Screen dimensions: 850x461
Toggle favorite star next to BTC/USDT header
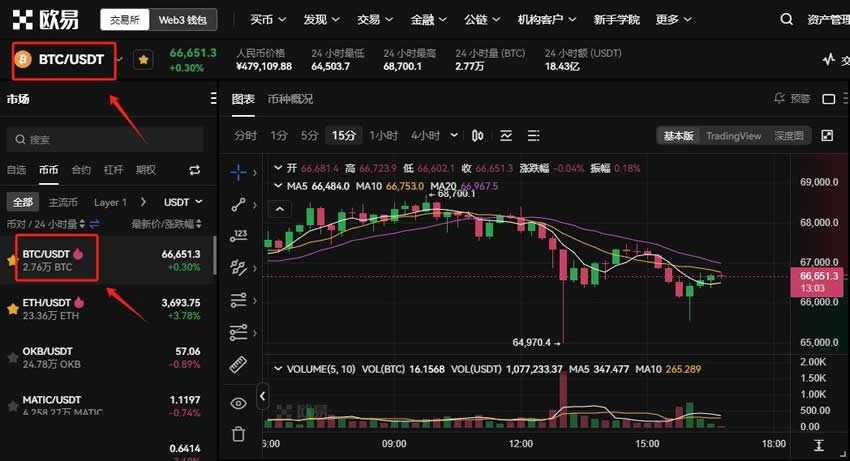coord(144,60)
